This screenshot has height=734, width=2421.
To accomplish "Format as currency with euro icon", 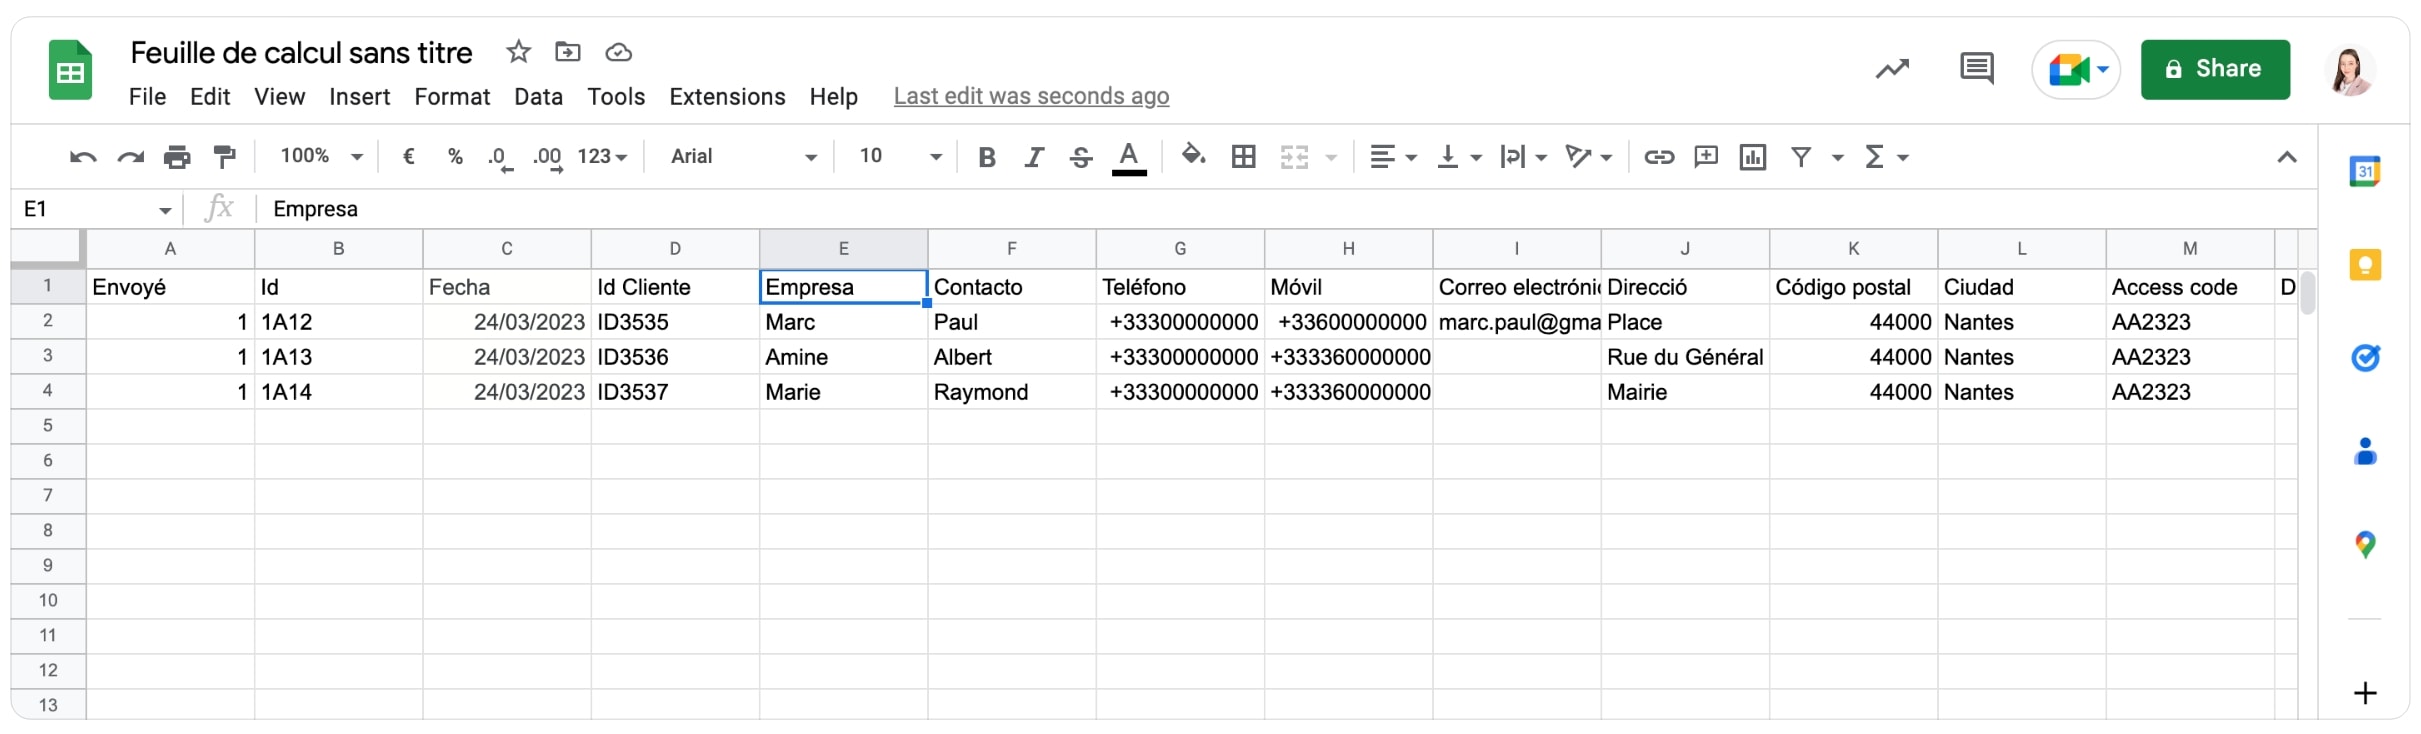I will [408, 156].
